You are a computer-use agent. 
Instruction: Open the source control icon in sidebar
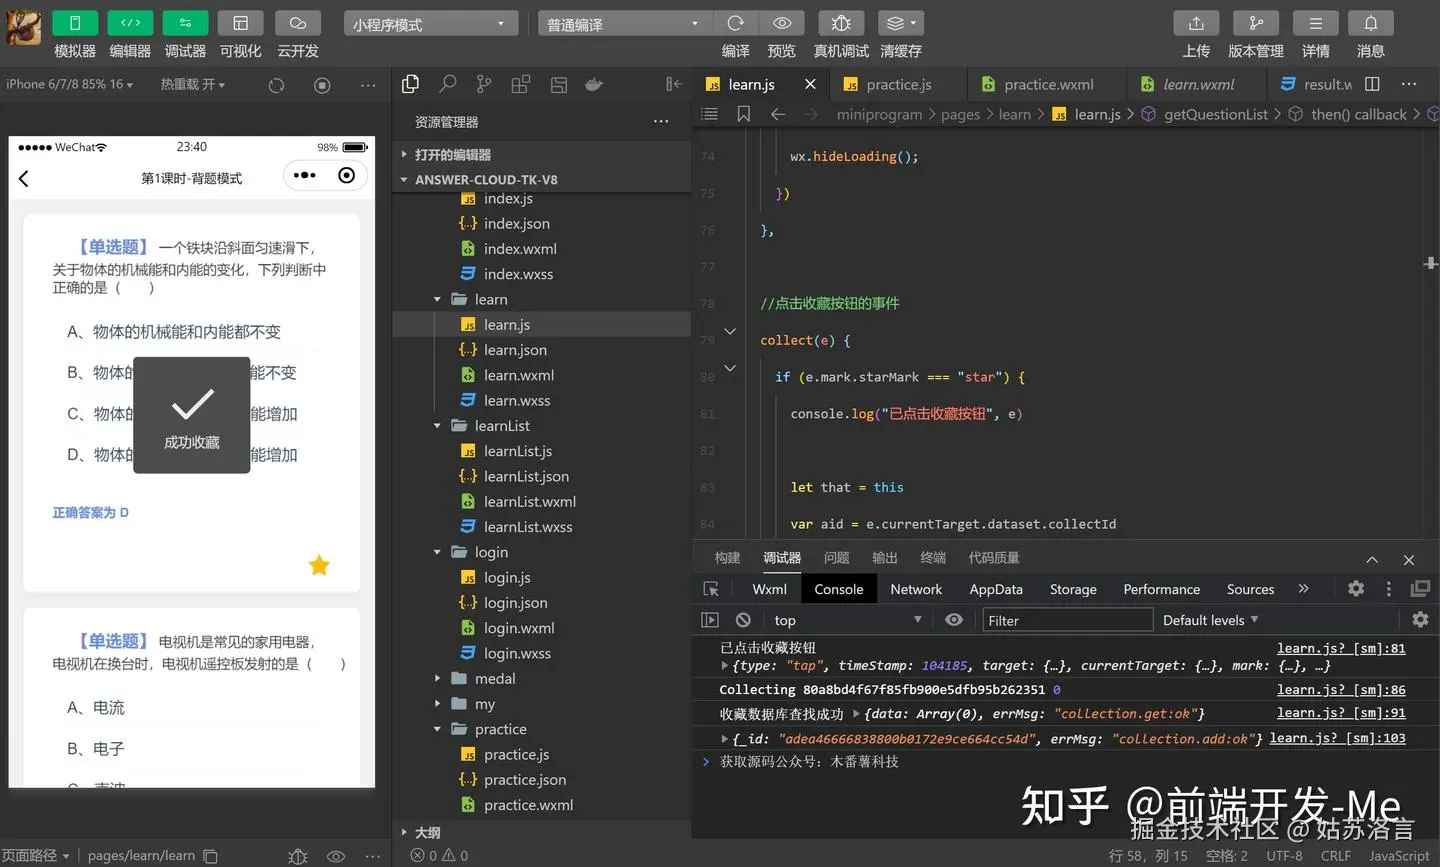pos(484,85)
